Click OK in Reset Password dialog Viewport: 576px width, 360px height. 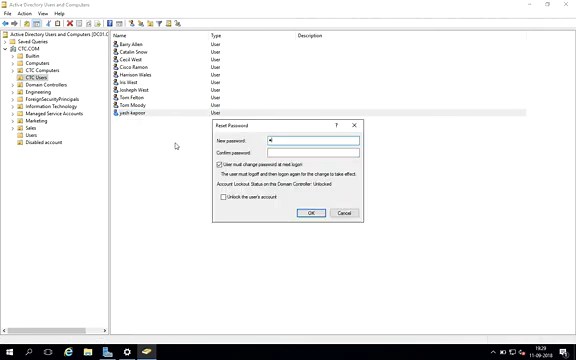[311, 213]
